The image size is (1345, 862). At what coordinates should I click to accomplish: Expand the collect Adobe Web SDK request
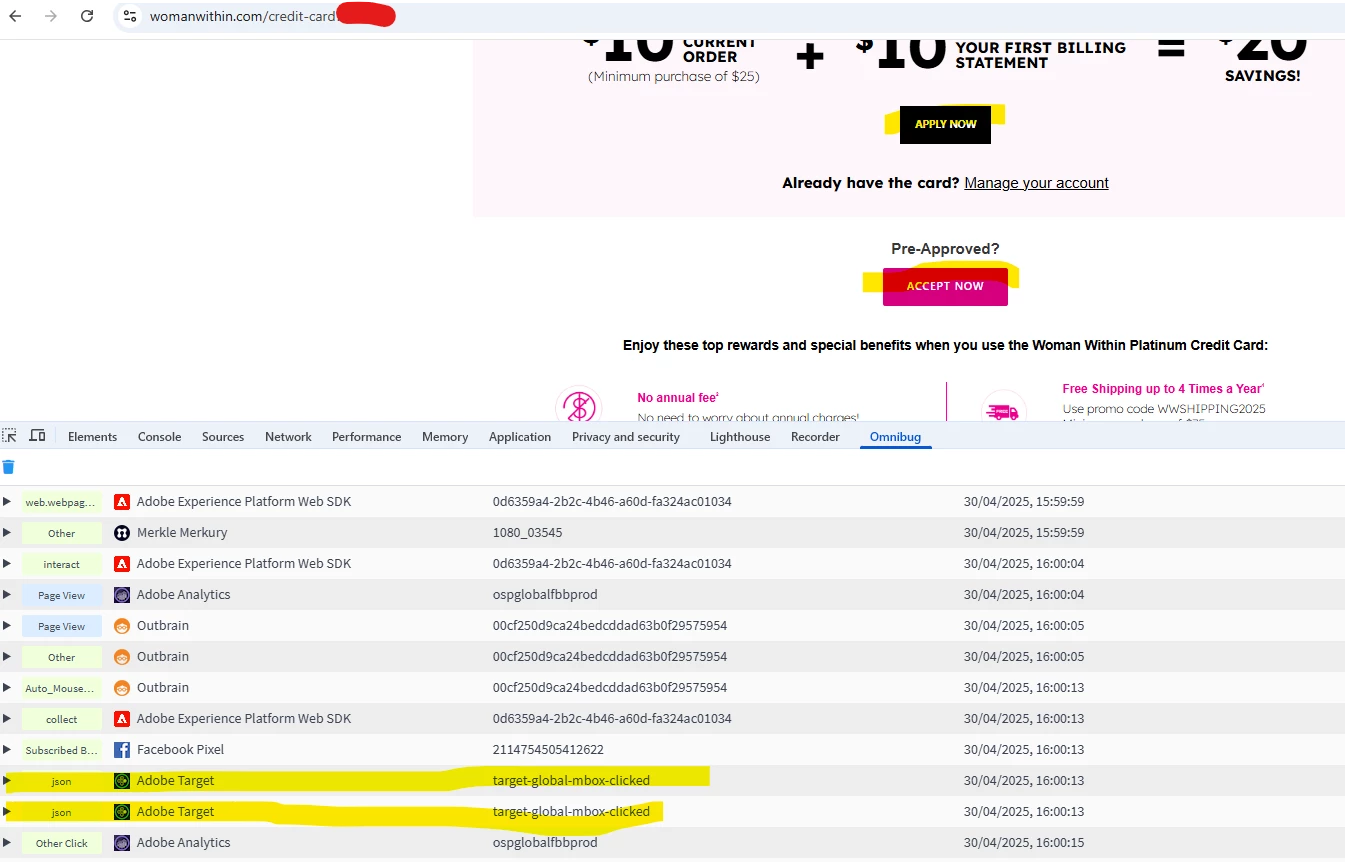point(7,719)
